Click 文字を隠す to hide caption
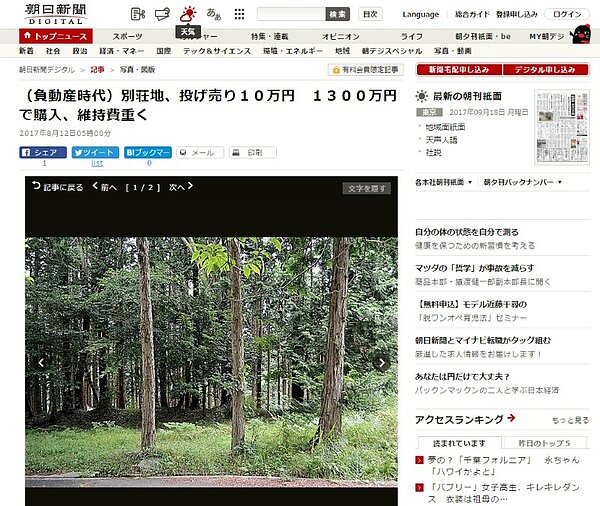This screenshot has height=506, width=600. click(367, 188)
